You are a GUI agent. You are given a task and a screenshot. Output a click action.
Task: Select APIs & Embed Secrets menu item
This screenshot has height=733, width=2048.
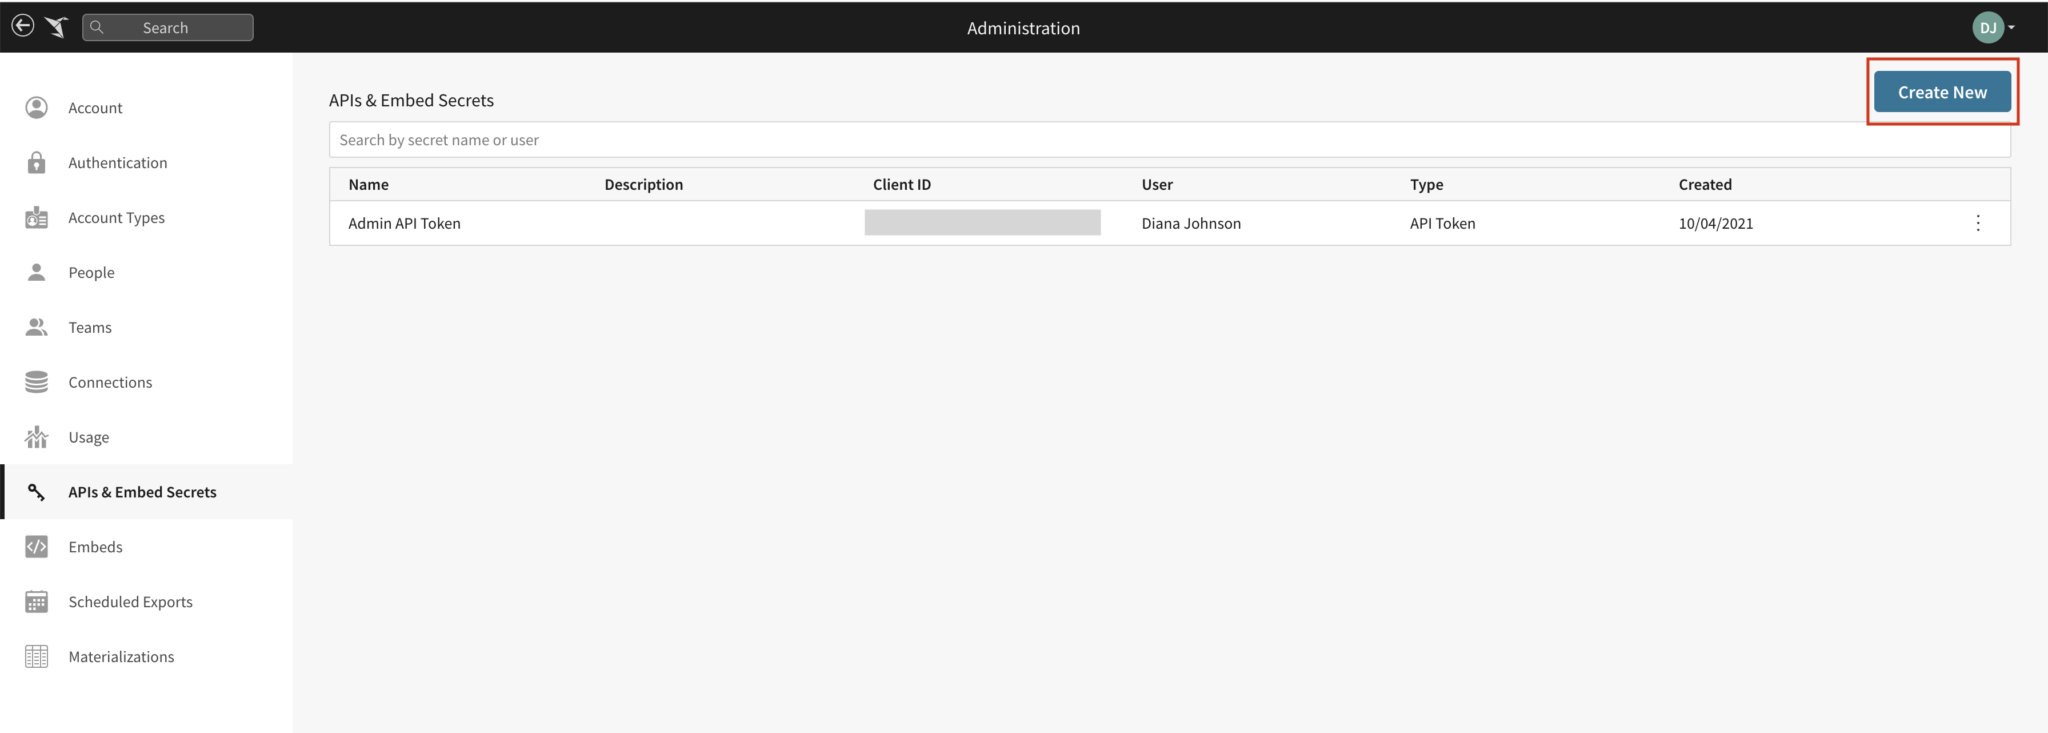tap(142, 492)
